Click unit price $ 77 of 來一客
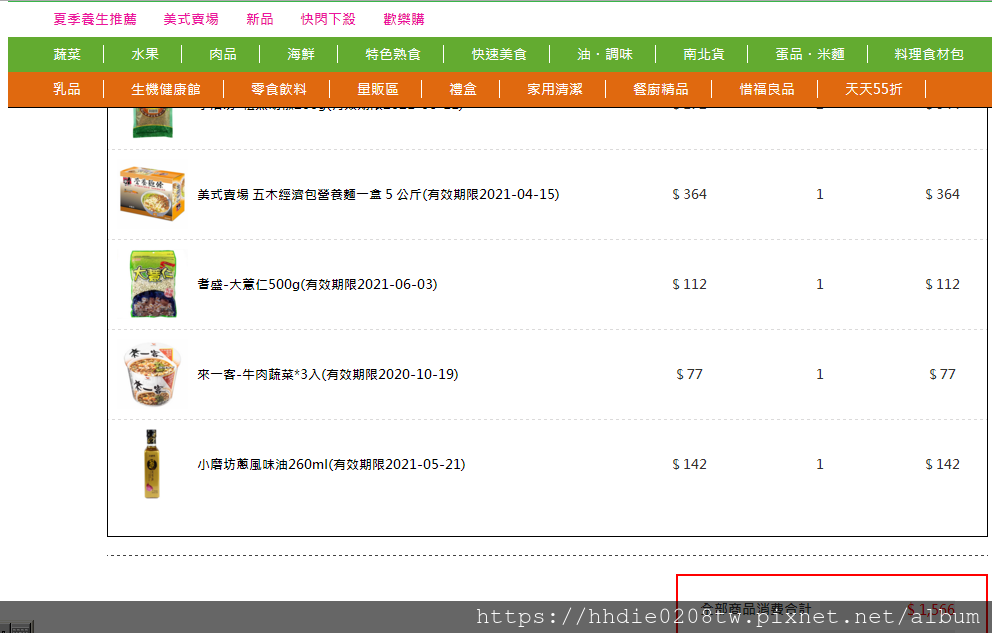 pyautogui.click(x=690, y=374)
